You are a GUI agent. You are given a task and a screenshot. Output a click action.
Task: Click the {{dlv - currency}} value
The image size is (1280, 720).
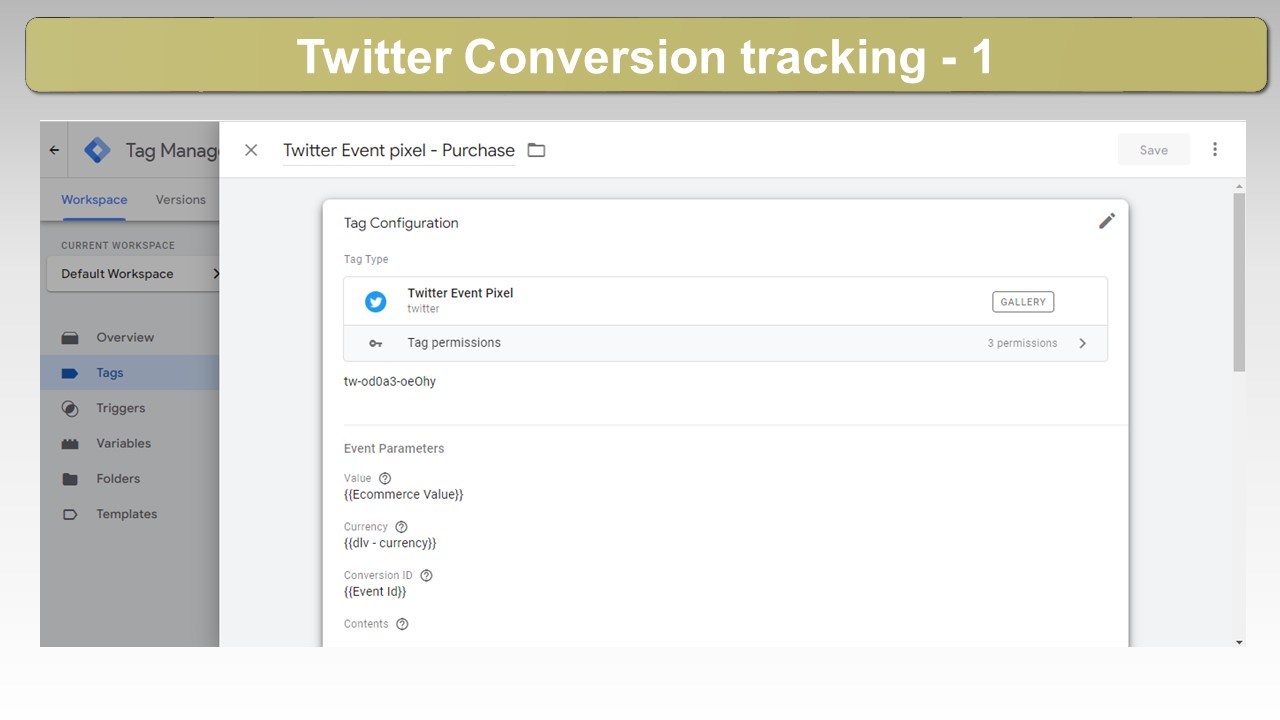click(390, 543)
